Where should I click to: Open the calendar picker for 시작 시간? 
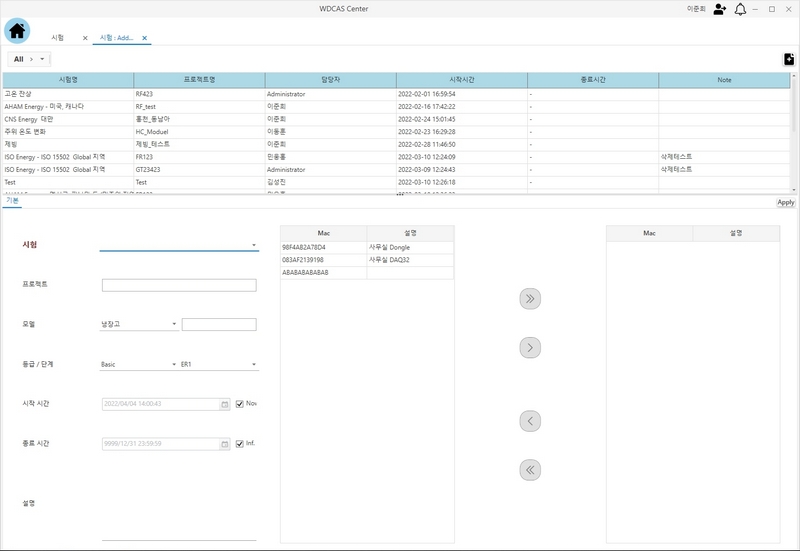pyautogui.click(x=224, y=405)
